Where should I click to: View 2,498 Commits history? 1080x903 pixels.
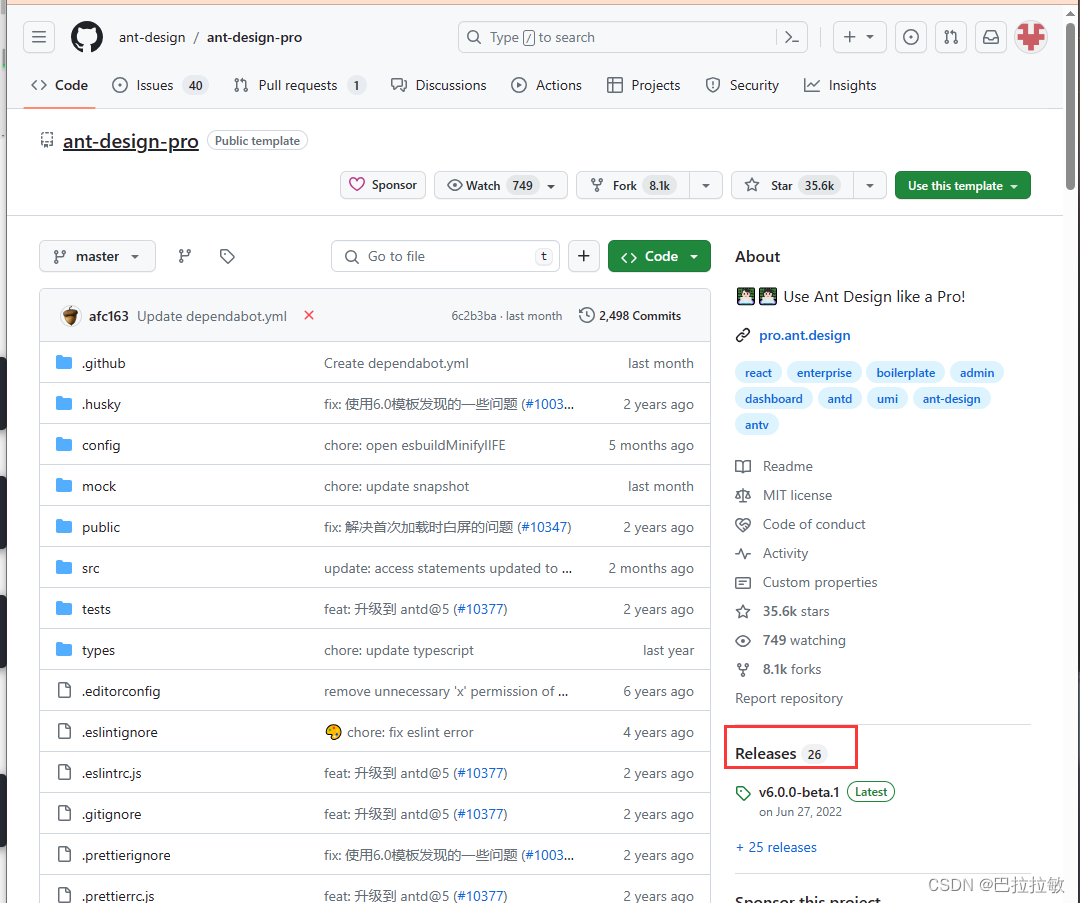[x=630, y=315]
